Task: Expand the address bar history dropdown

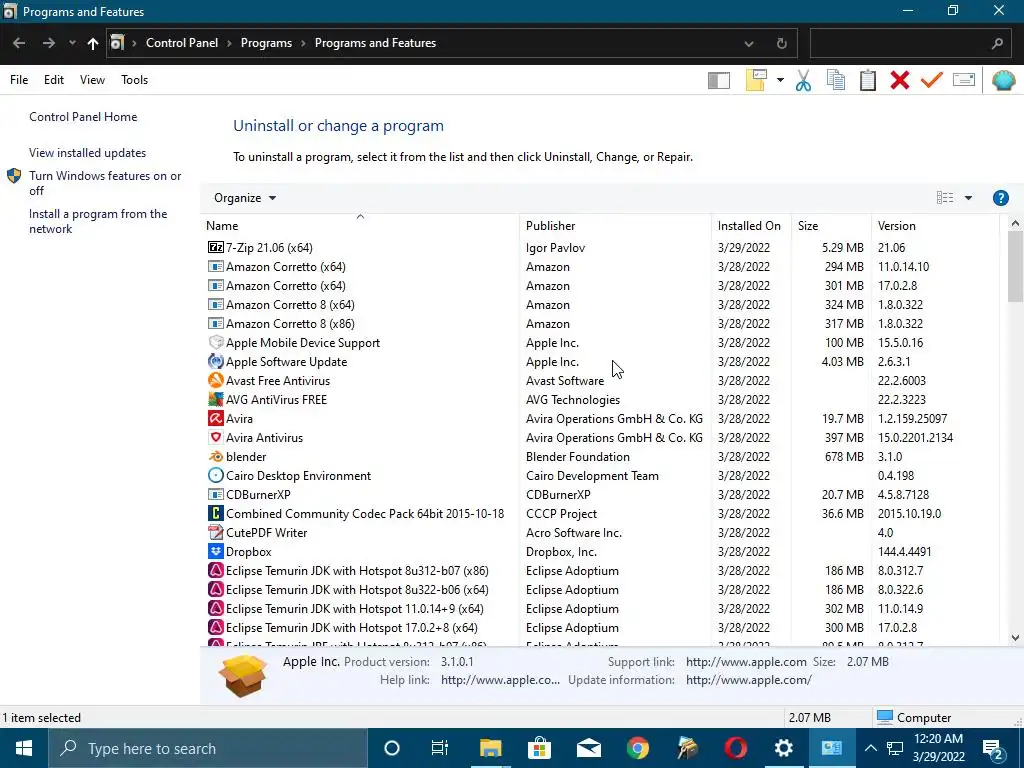Action: (x=749, y=44)
